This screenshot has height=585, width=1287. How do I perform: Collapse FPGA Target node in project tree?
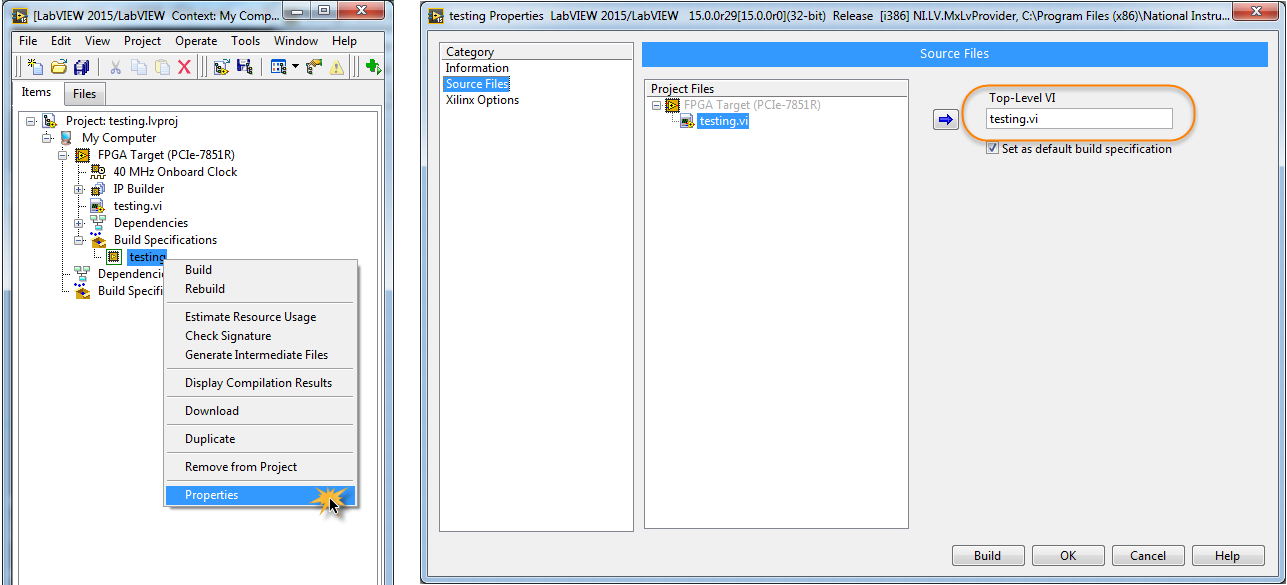63,155
